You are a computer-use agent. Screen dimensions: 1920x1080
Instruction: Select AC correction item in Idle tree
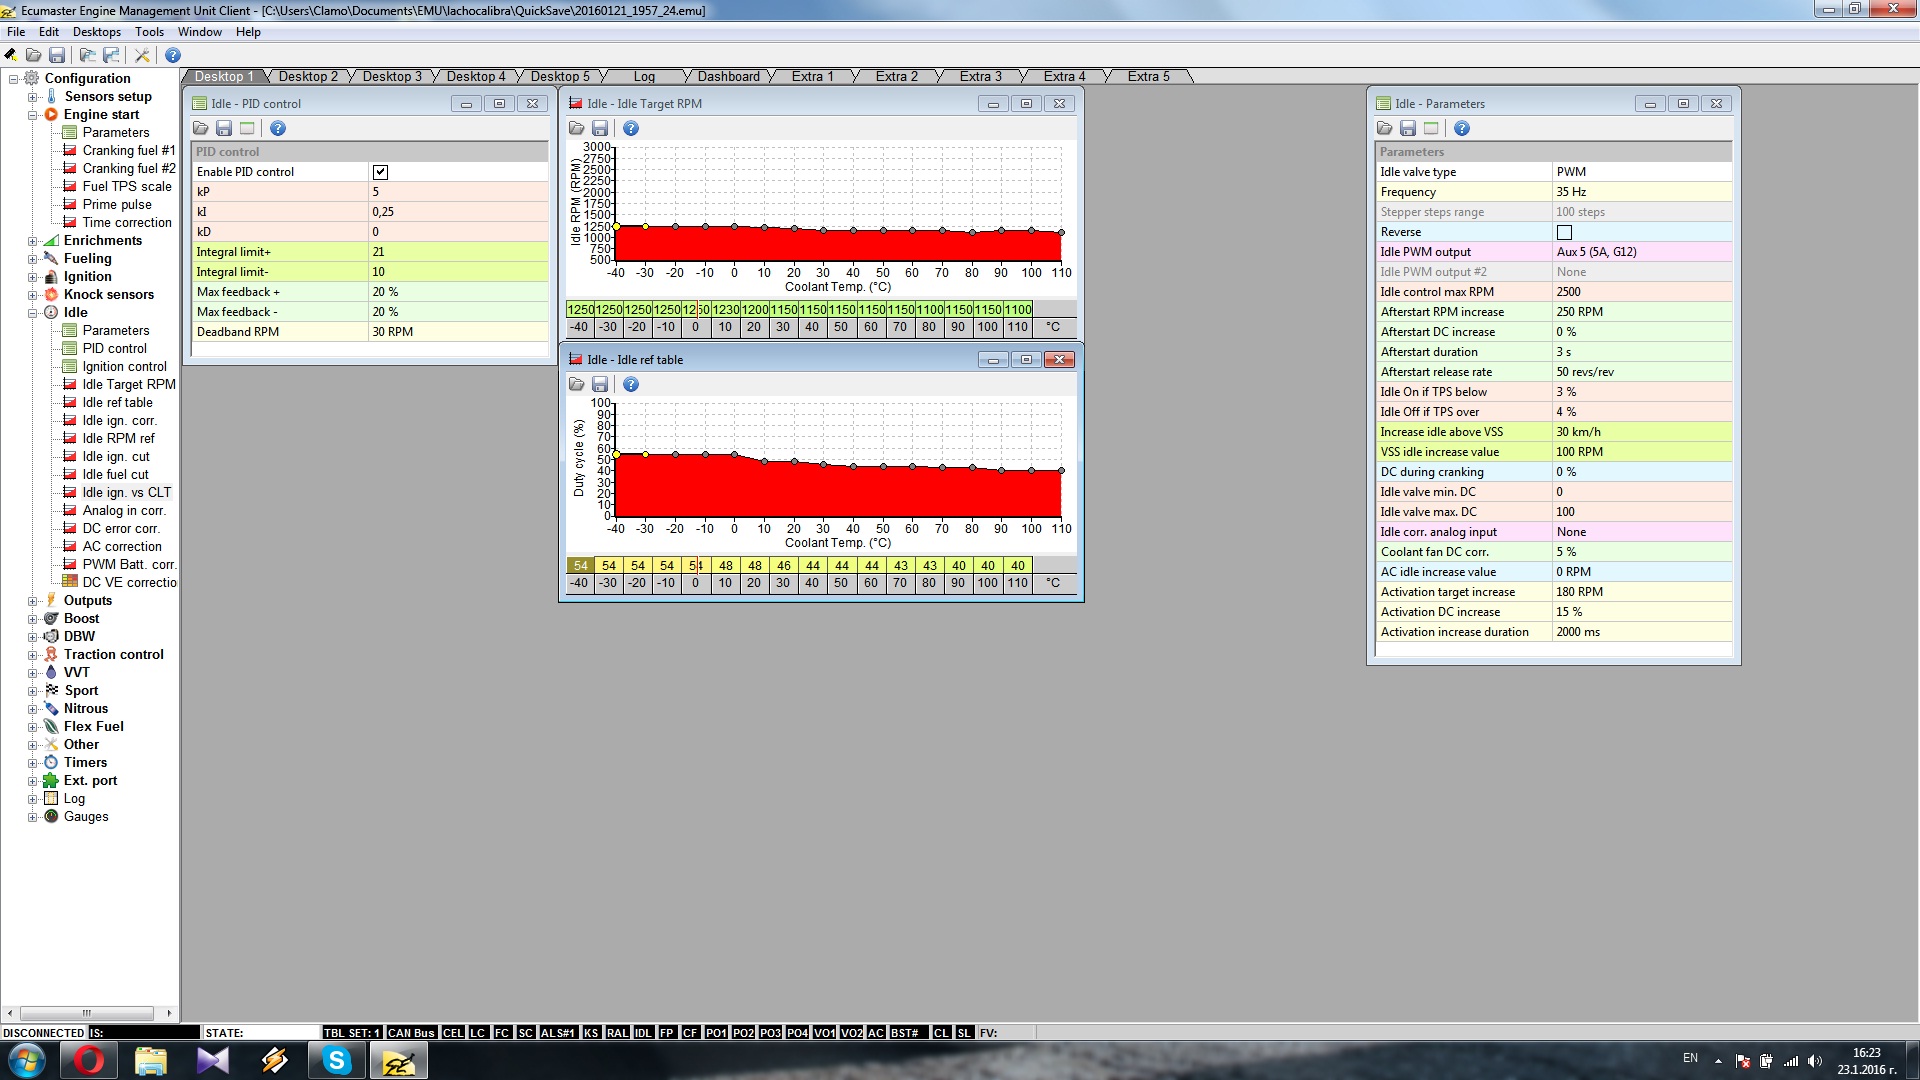121,546
